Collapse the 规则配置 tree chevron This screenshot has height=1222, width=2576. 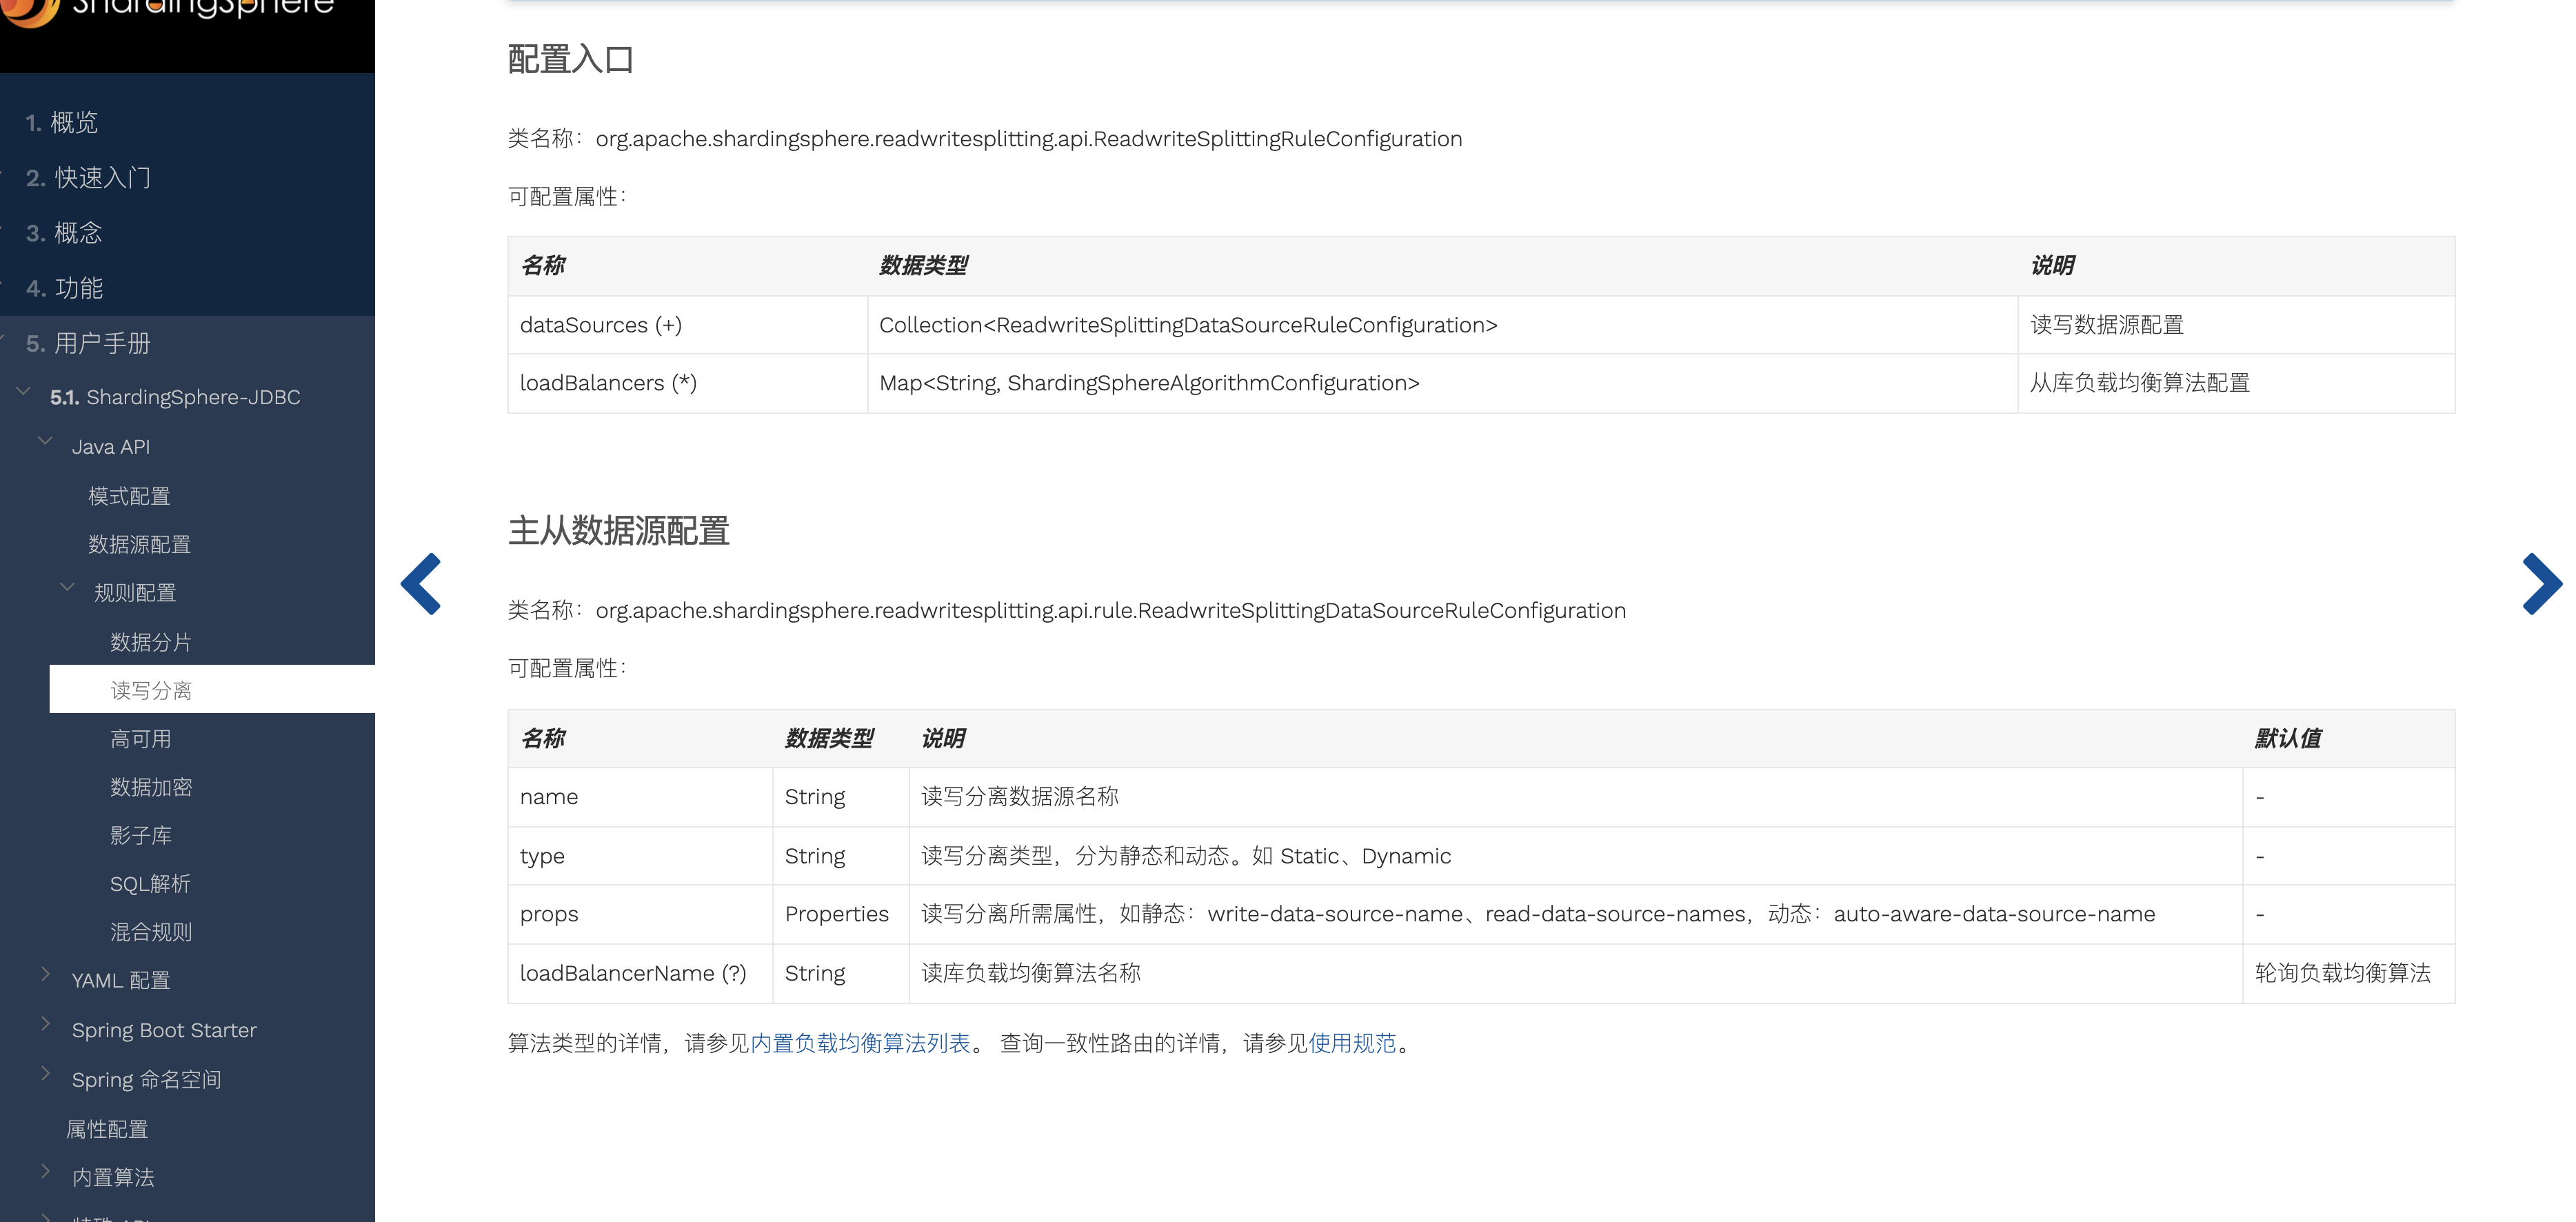67,588
